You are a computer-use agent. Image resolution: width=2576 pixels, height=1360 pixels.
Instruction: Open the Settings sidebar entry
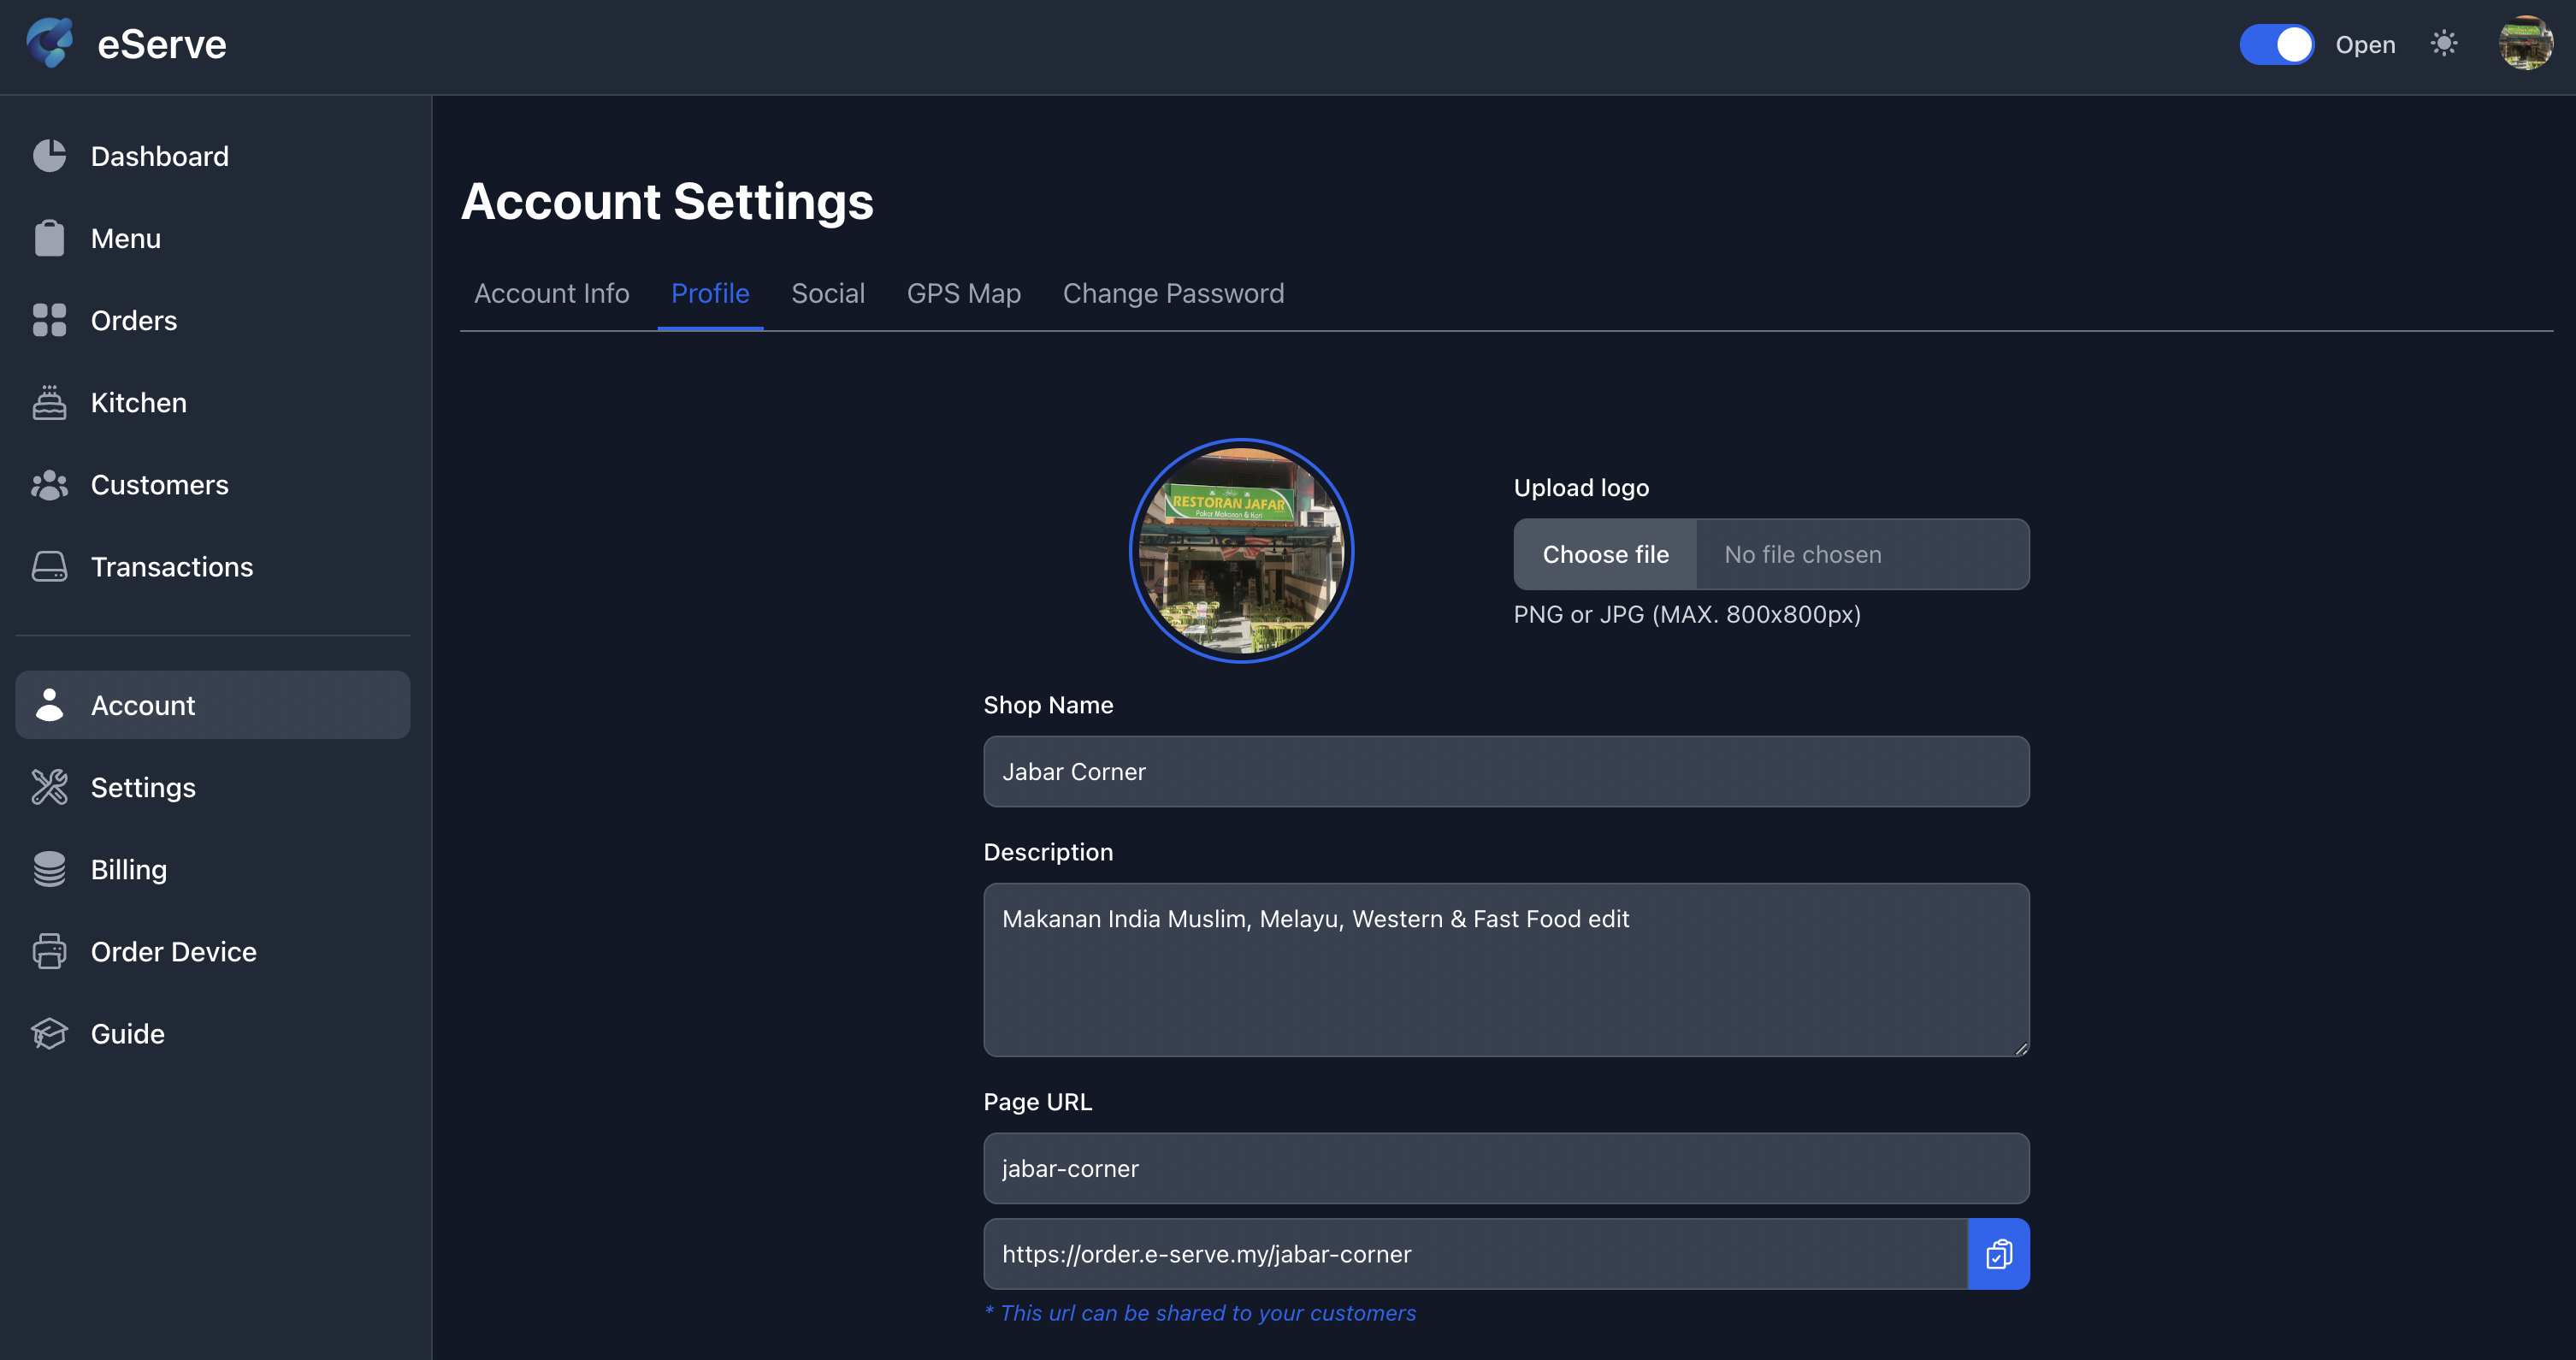(x=143, y=787)
